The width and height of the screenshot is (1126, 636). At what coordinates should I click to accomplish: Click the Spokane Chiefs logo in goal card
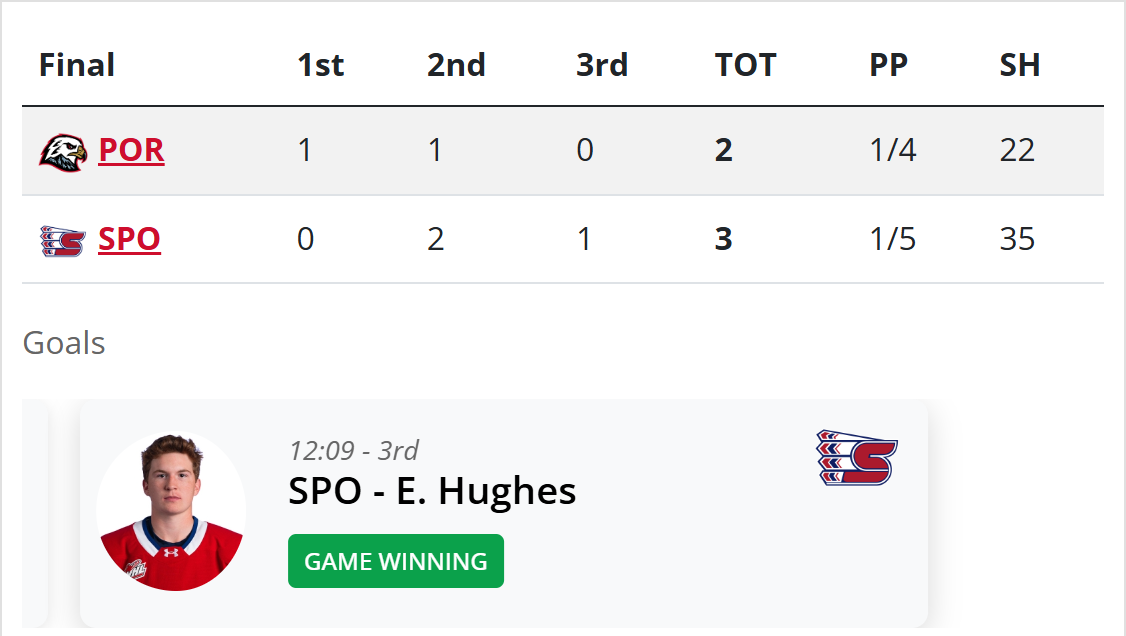pos(857,458)
